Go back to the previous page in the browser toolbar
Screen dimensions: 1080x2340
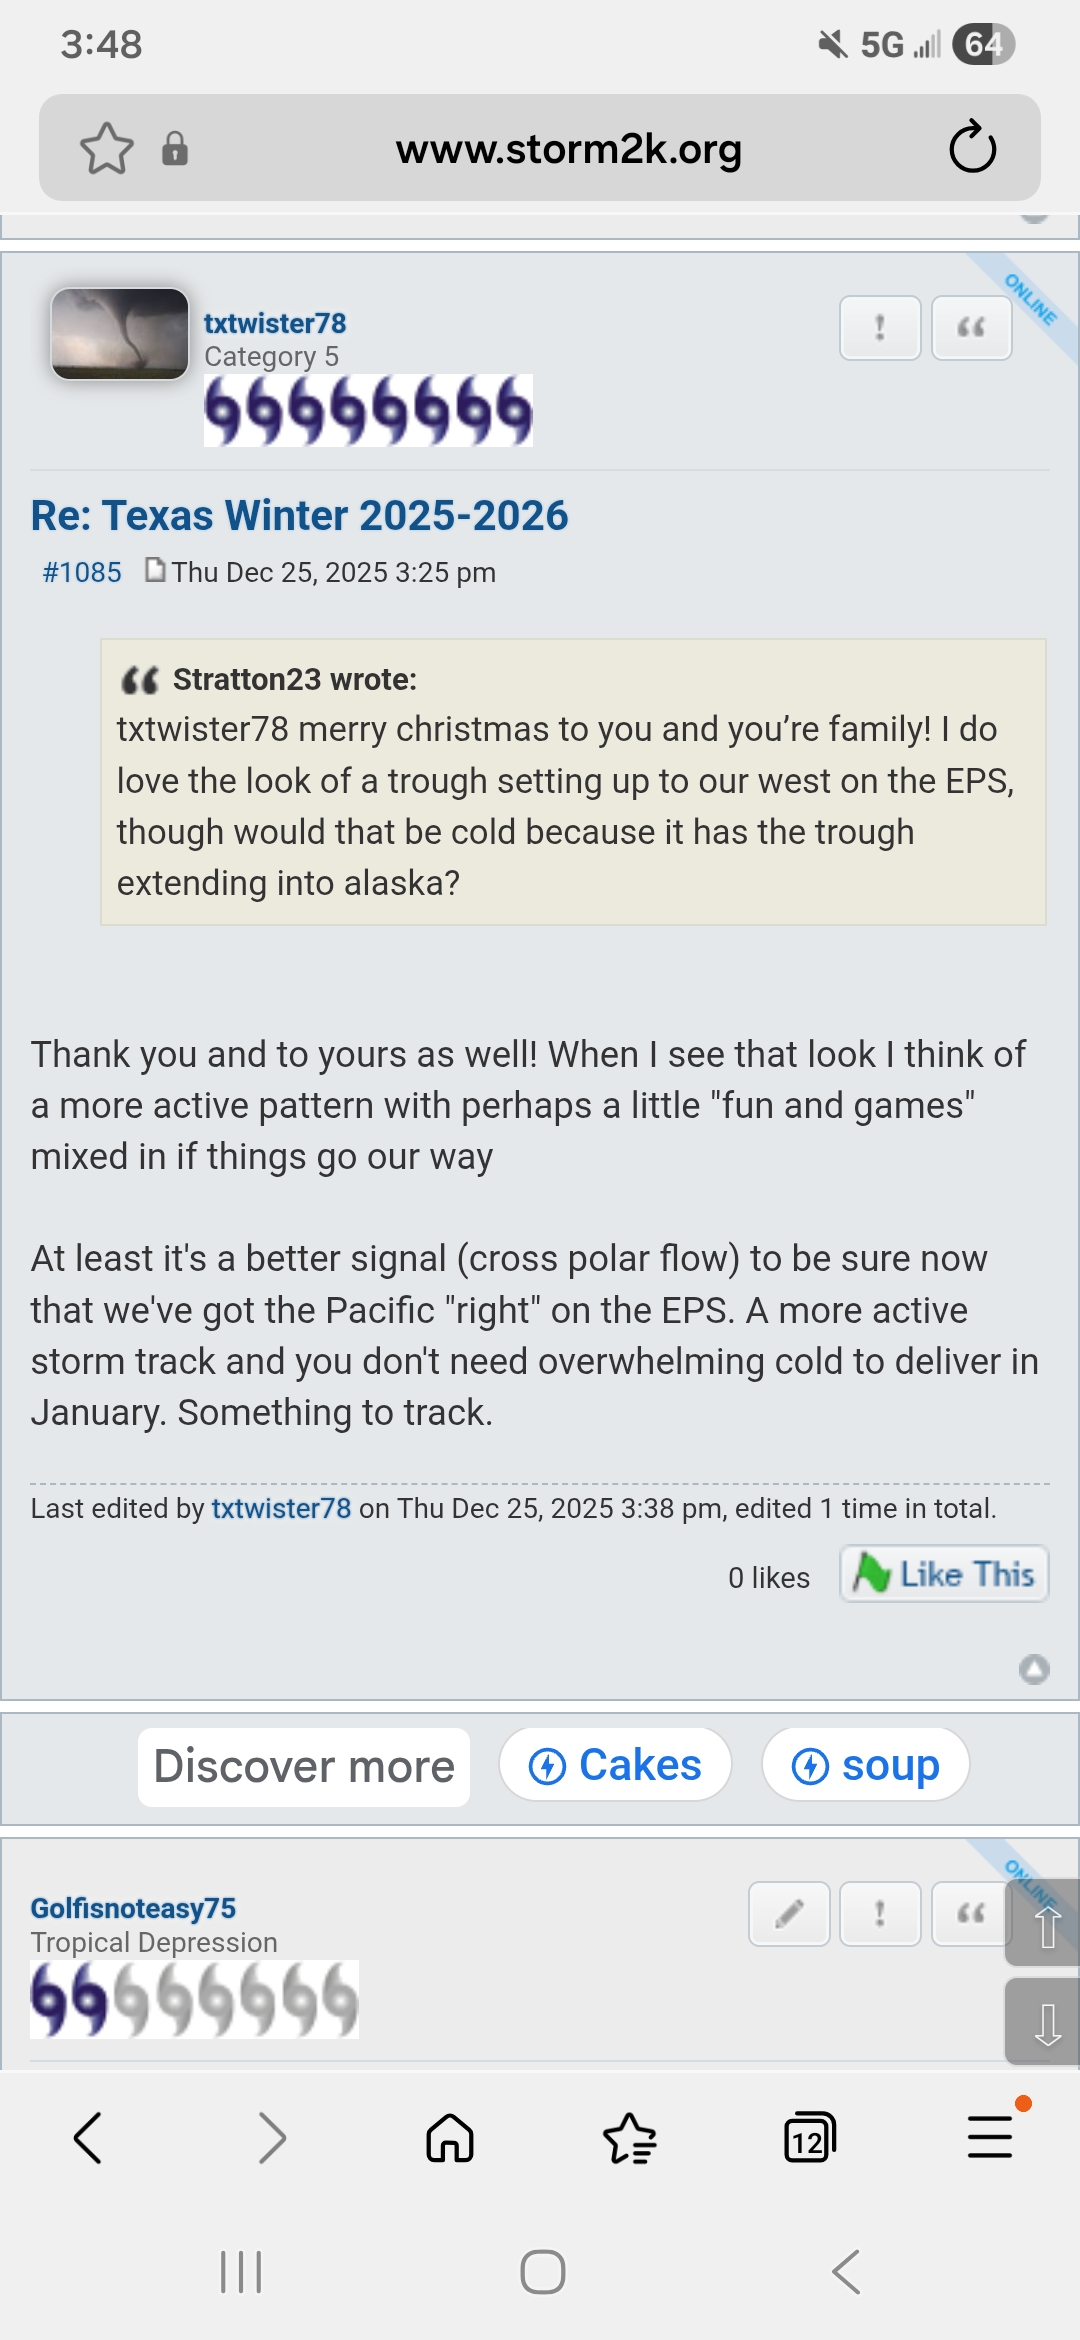coord(88,2138)
